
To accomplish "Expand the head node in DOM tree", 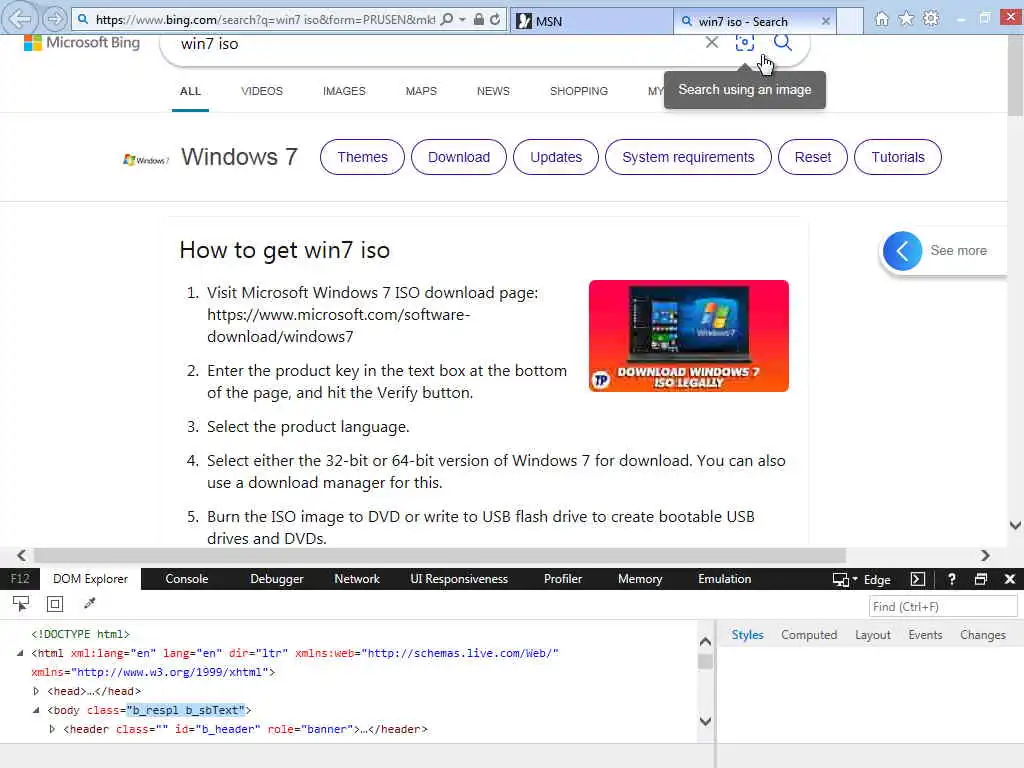I will [x=36, y=691].
